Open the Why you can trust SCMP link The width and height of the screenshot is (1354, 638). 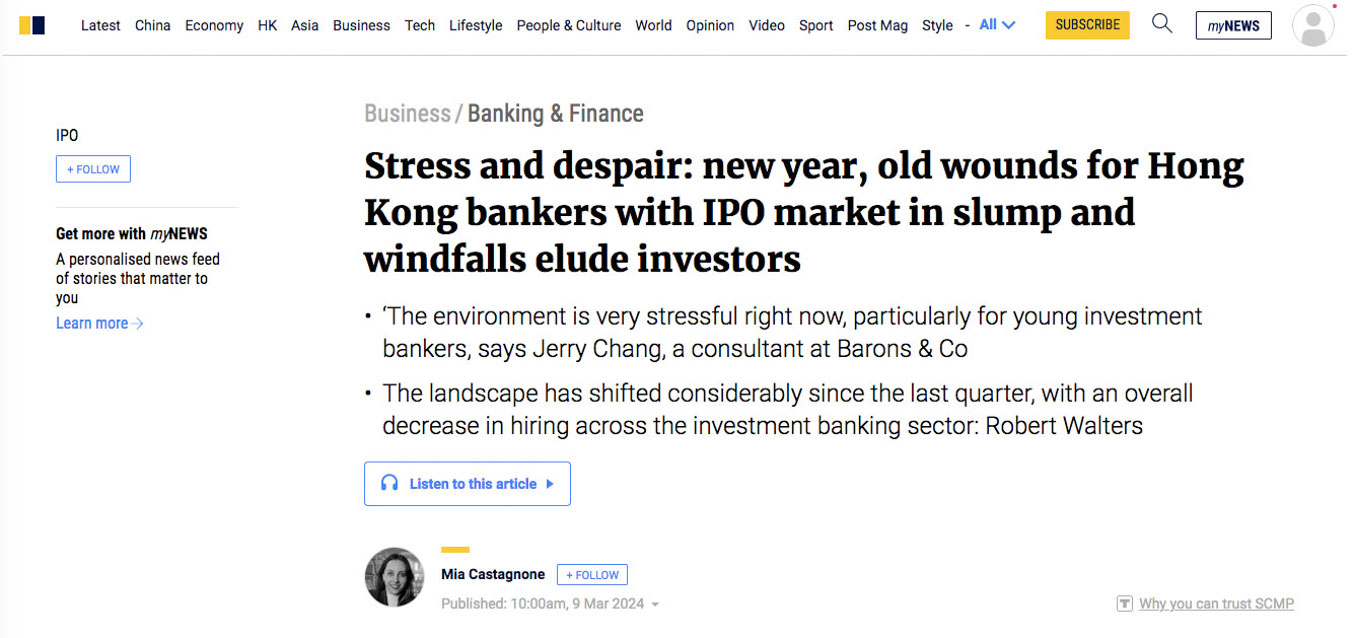tap(1216, 604)
